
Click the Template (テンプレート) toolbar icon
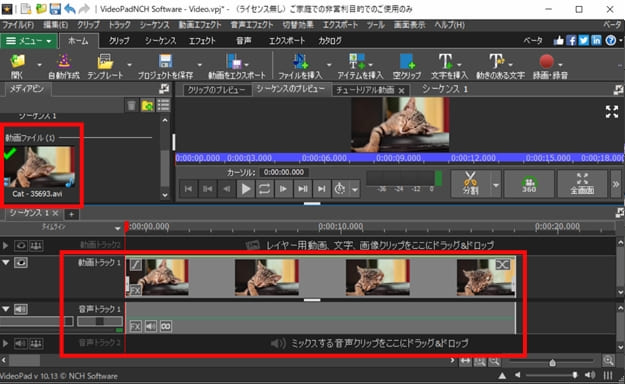[x=105, y=61]
